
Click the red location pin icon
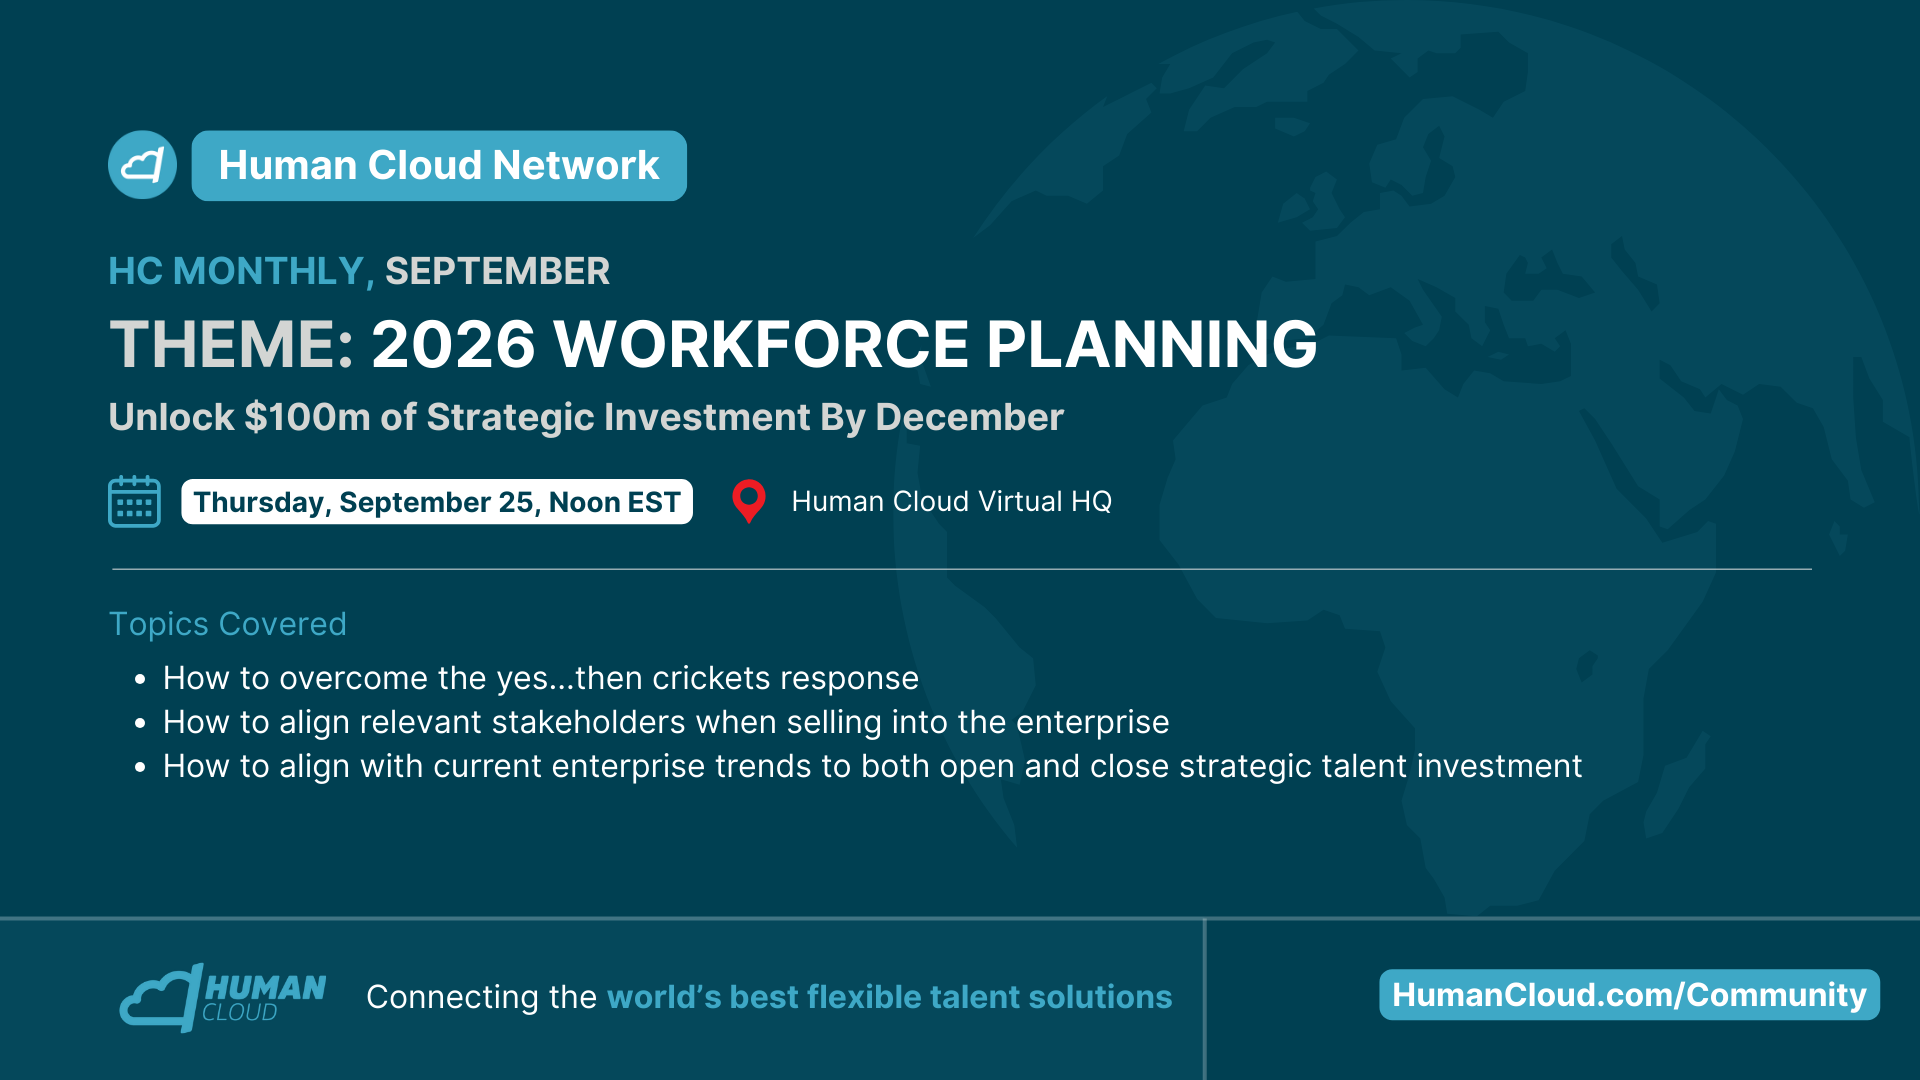(749, 501)
